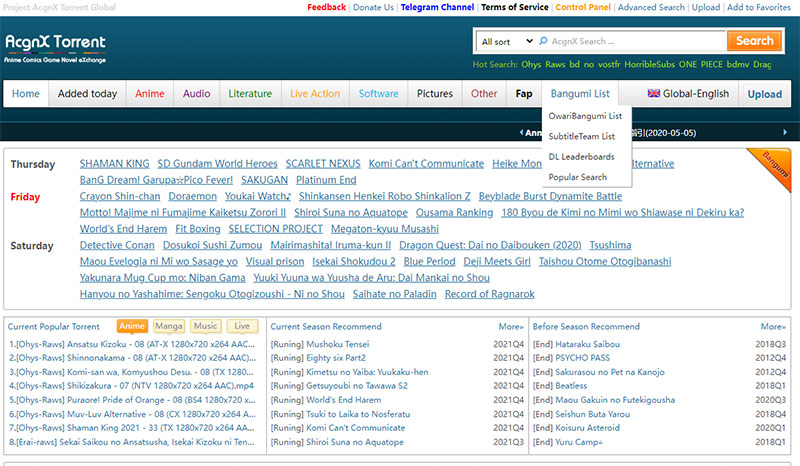Image resolution: width=800 pixels, height=466 pixels.
Task: Click the magnifier icon in search box
Action: tap(543, 42)
